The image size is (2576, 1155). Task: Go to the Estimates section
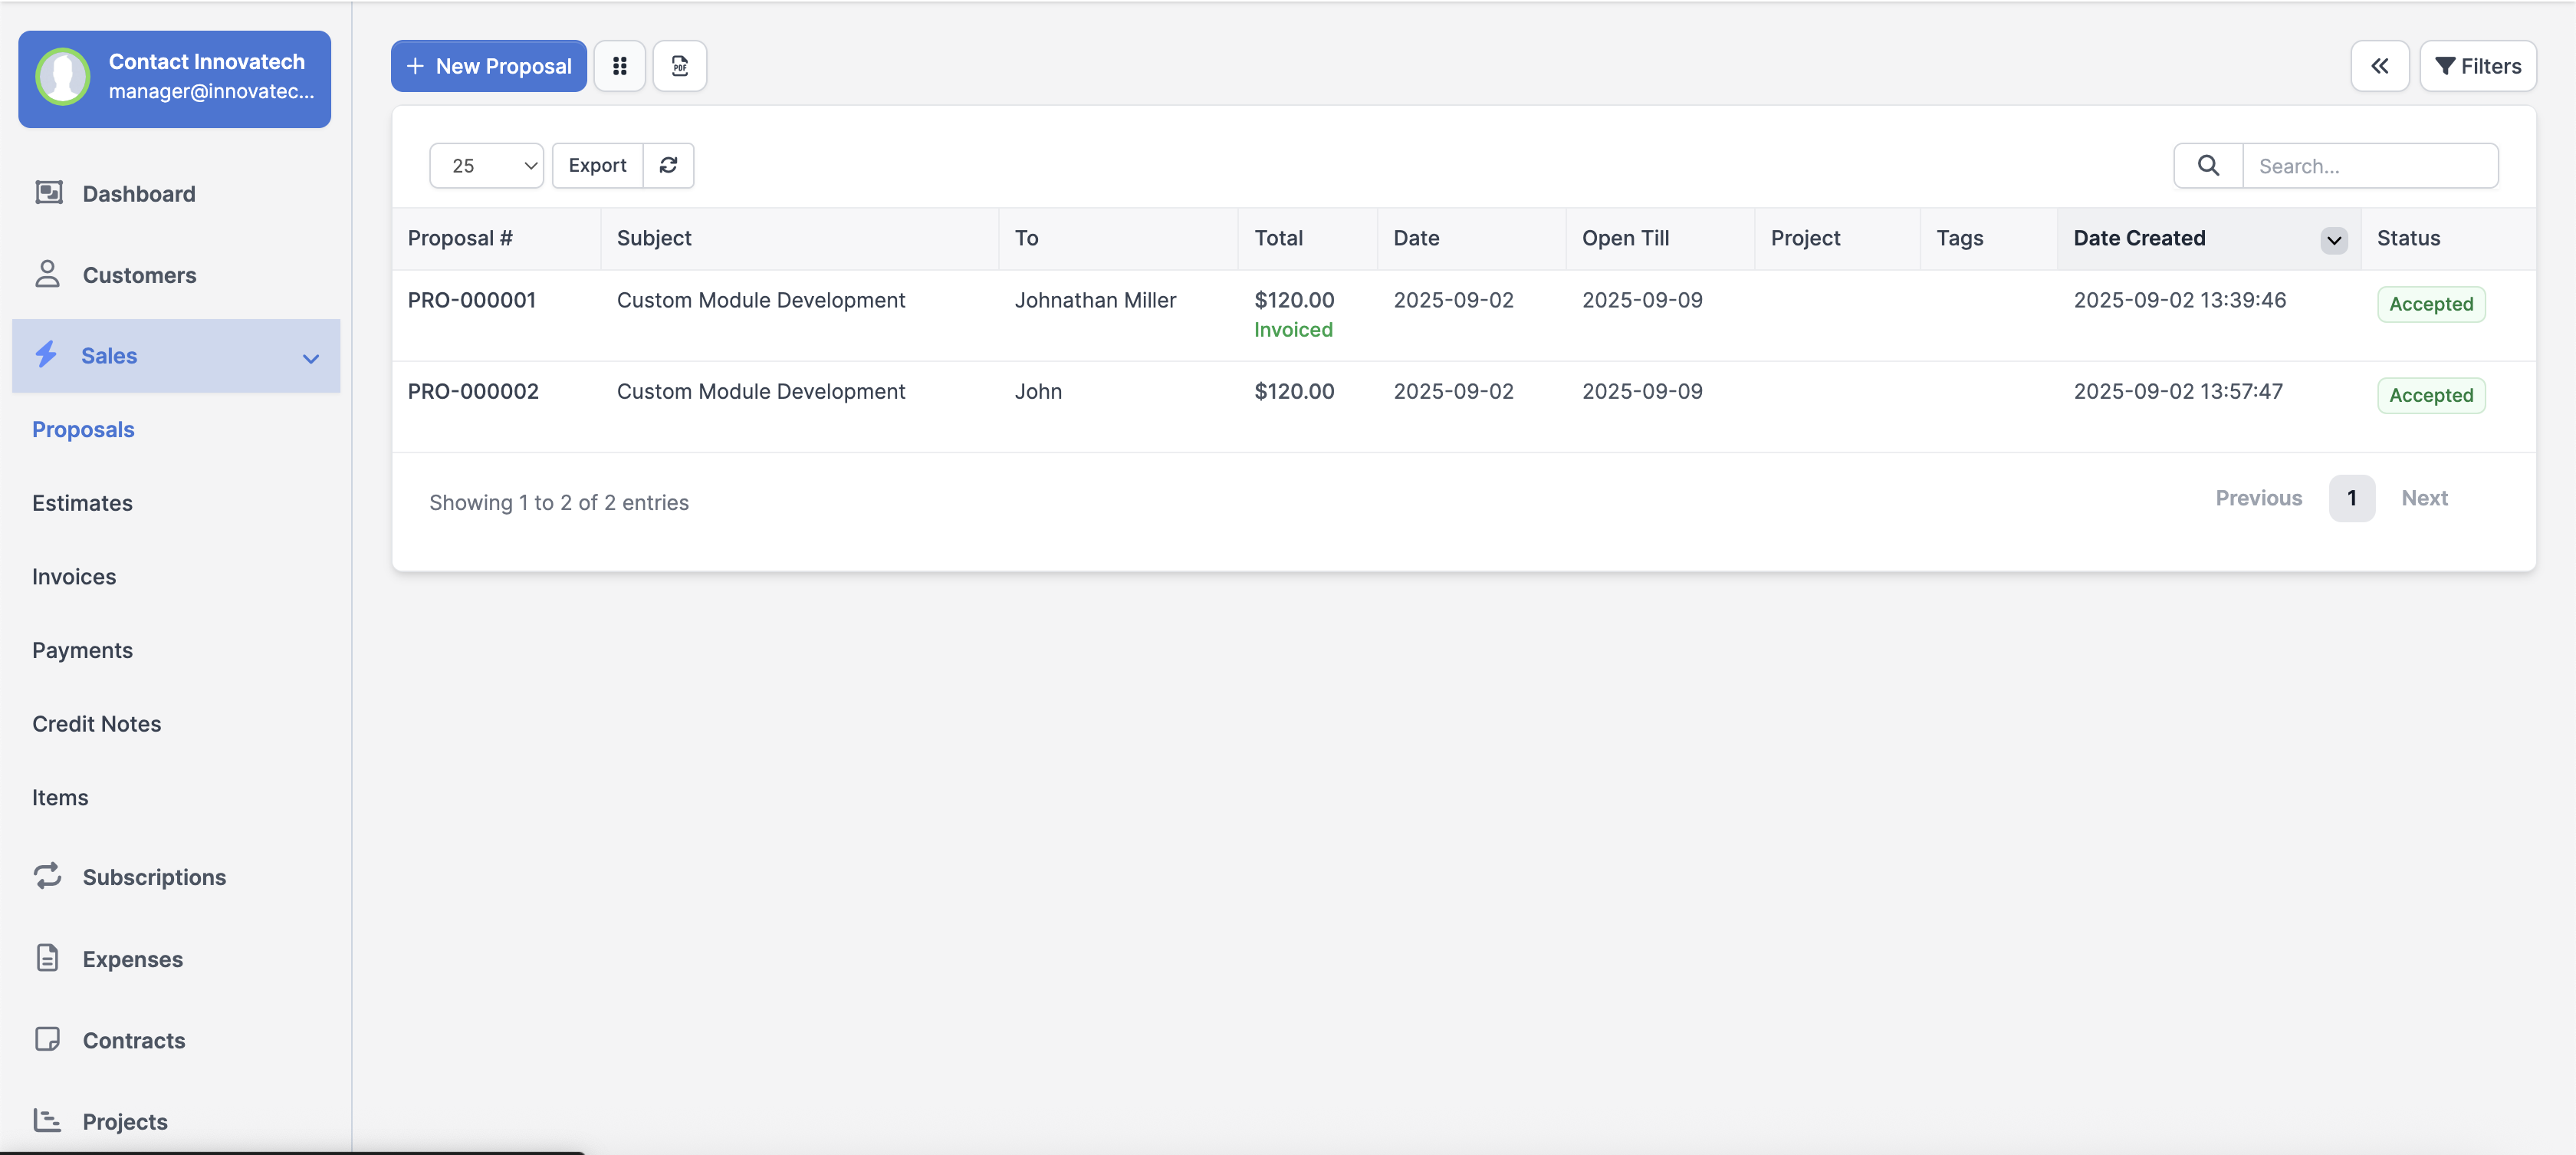coord(82,502)
